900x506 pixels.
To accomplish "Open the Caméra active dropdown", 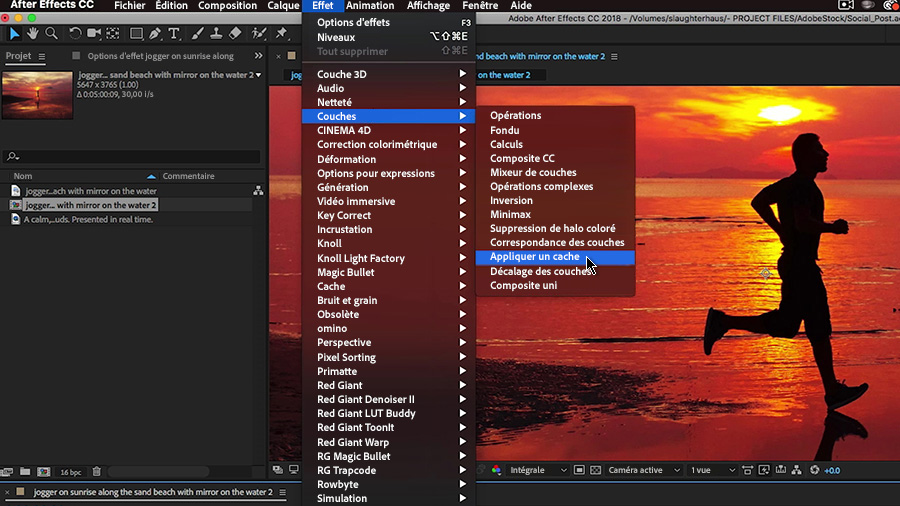I will click(643, 470).
